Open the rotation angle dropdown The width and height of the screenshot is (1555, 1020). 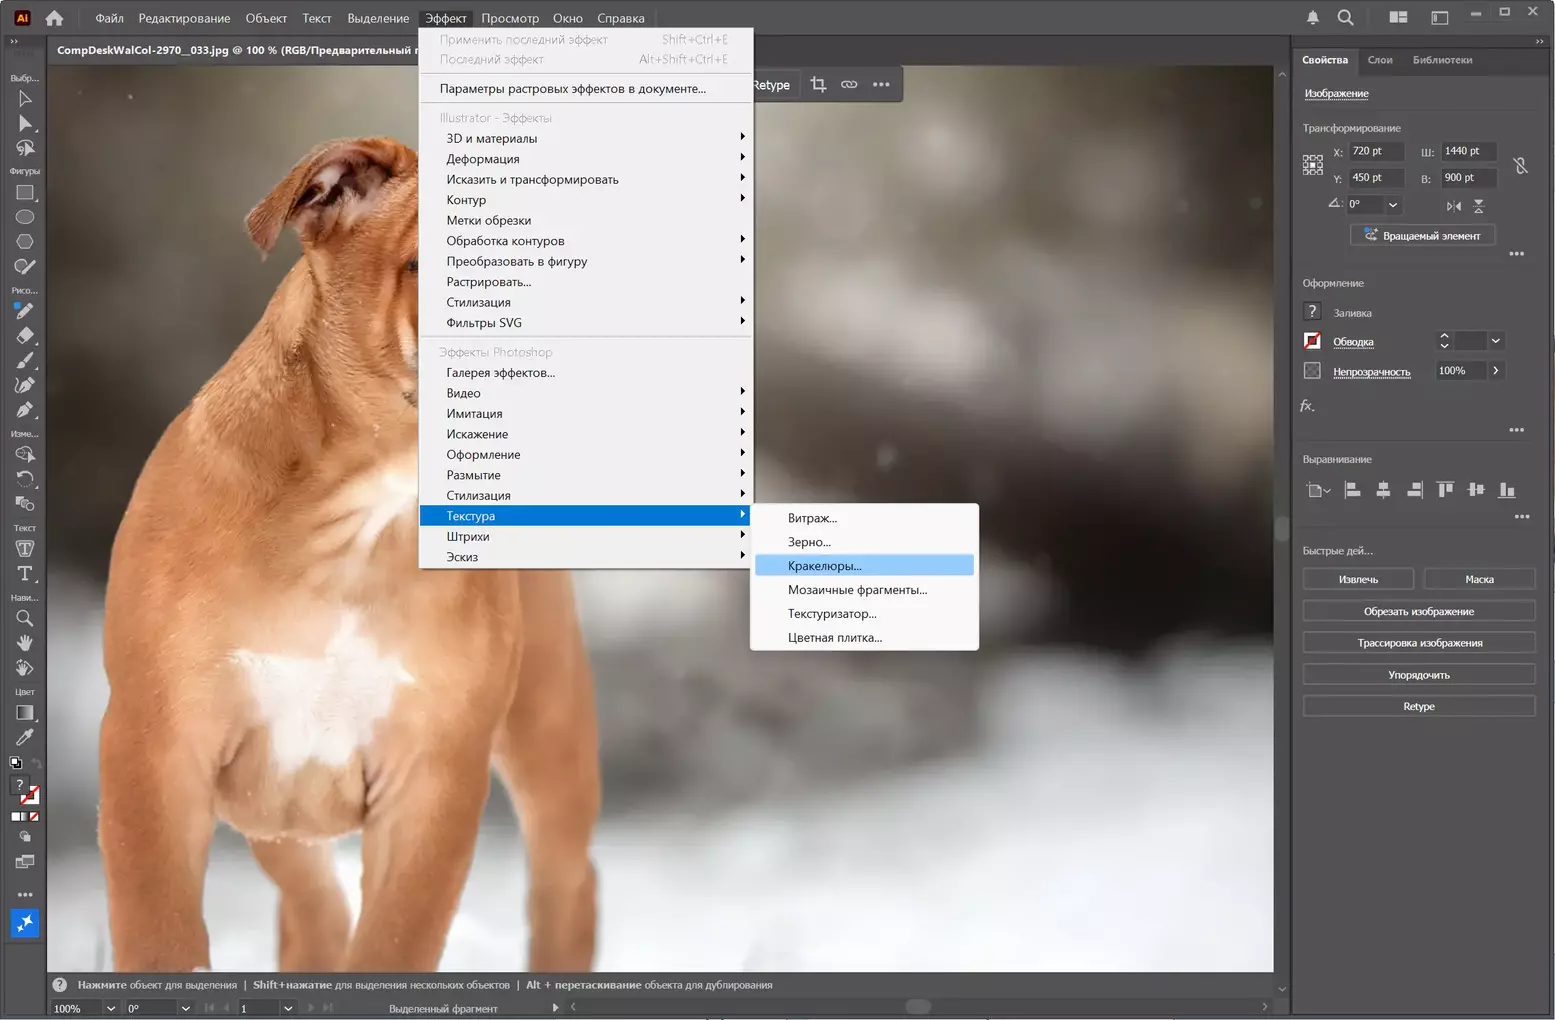click(1392, 205)
